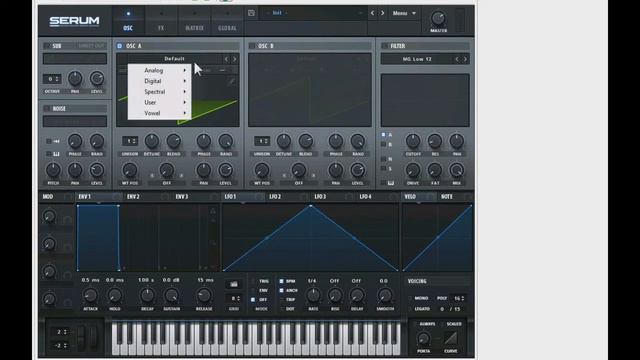
Task: Click the MASTER volume knob
Action: tap(438, 18)
